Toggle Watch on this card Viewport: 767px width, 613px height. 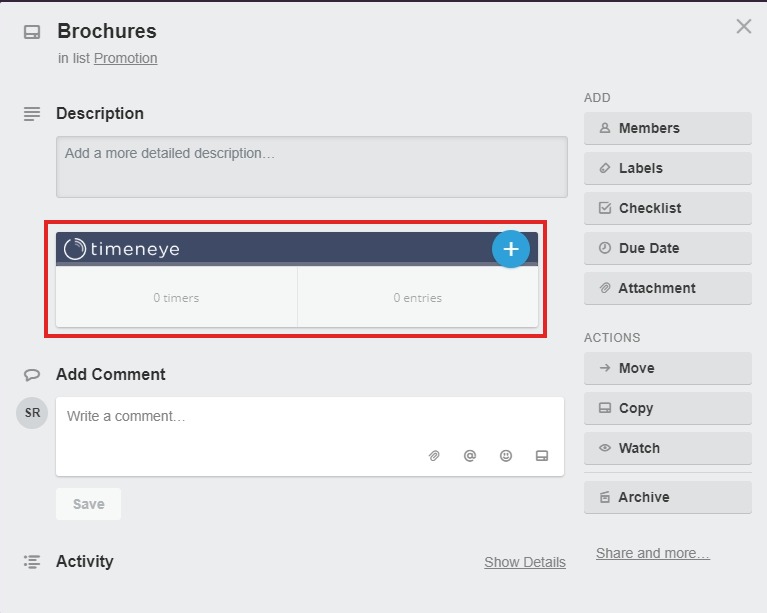pyautogui.click(x=668, y=448)
